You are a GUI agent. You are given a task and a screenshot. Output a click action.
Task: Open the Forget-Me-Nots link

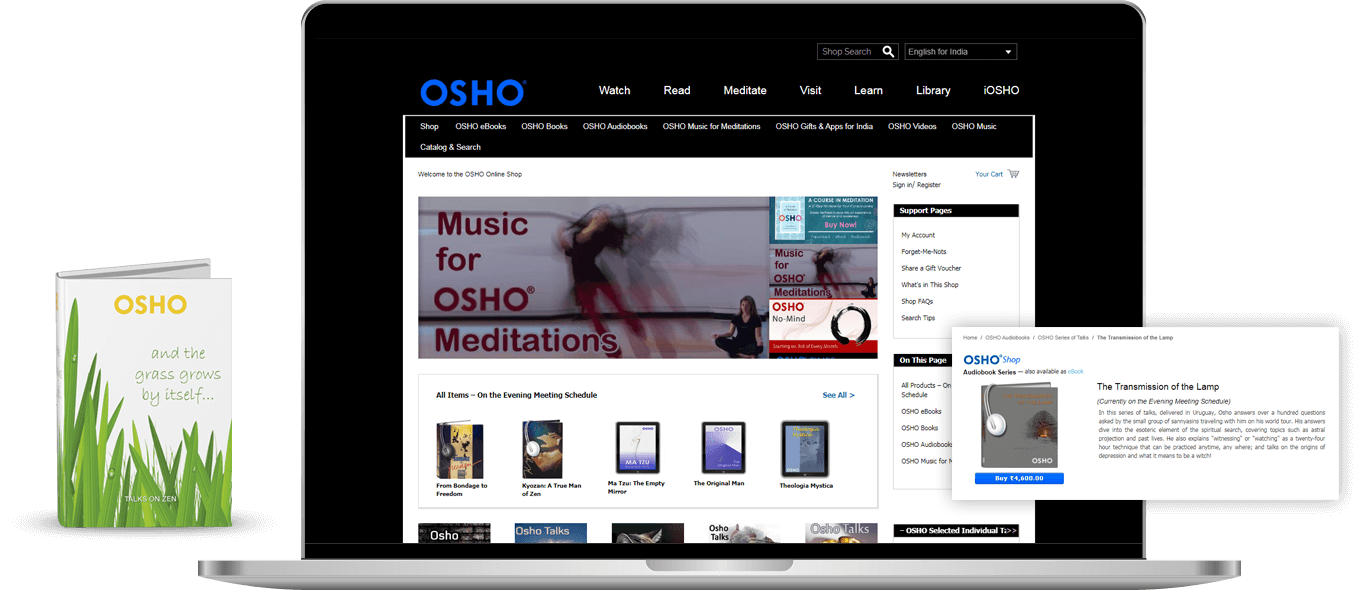(924, 252)
